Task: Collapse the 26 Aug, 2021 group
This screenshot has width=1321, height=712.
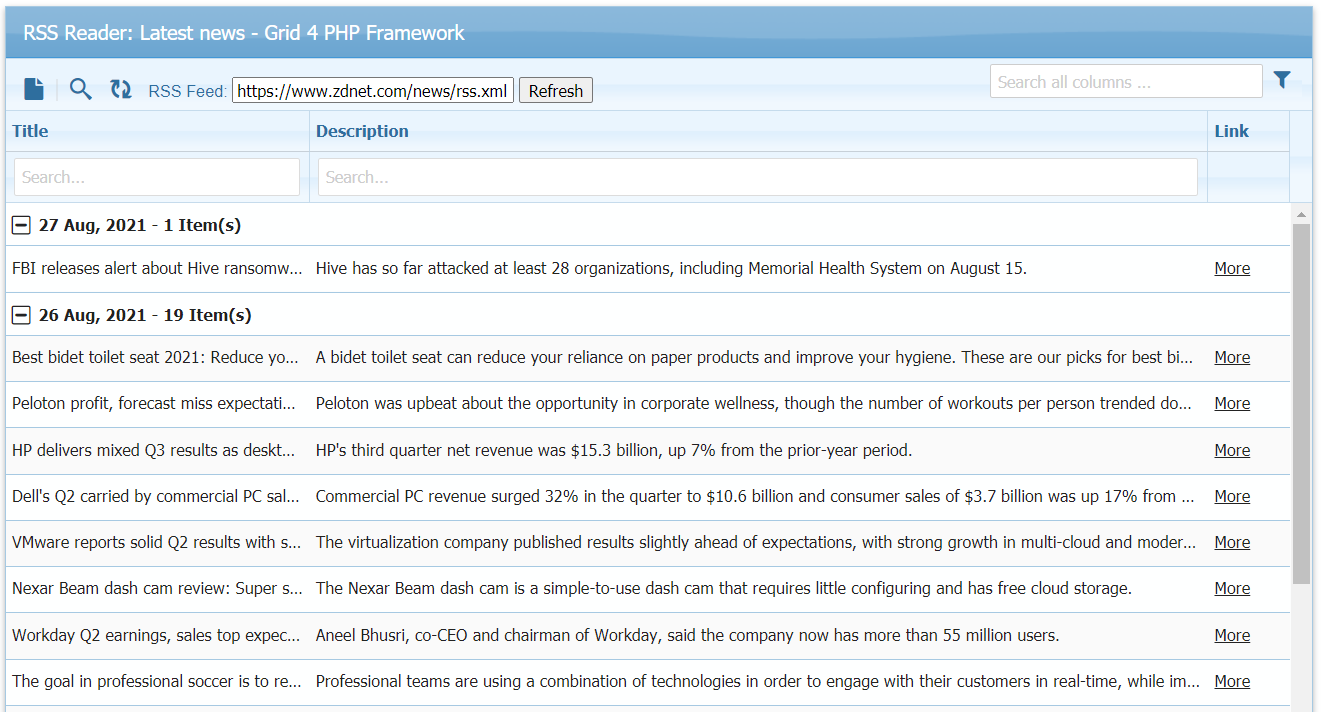Action: pyautogui.click(x=20, y=316)
